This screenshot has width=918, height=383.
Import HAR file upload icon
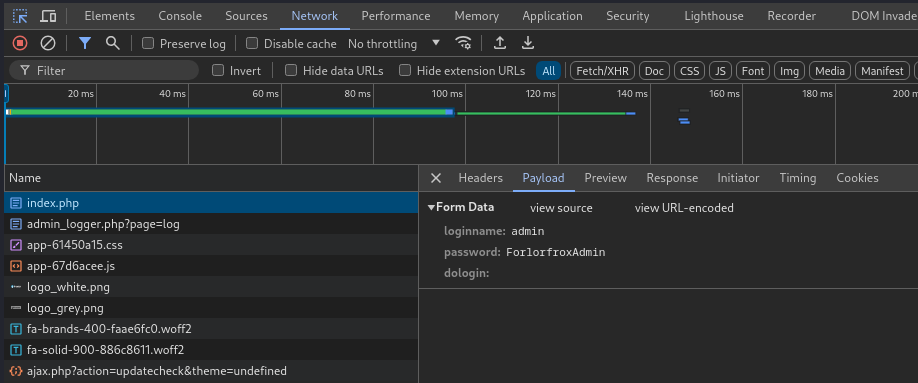point(499,43)
